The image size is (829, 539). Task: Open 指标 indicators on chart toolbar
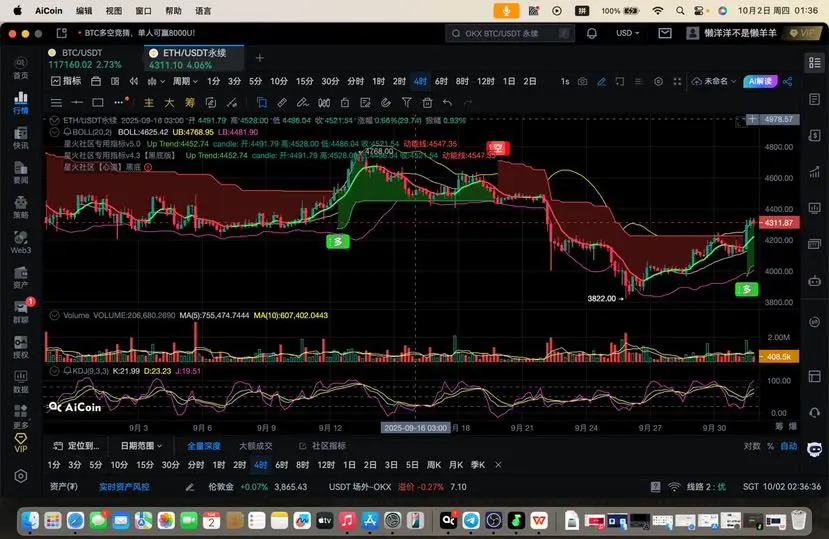66,81
